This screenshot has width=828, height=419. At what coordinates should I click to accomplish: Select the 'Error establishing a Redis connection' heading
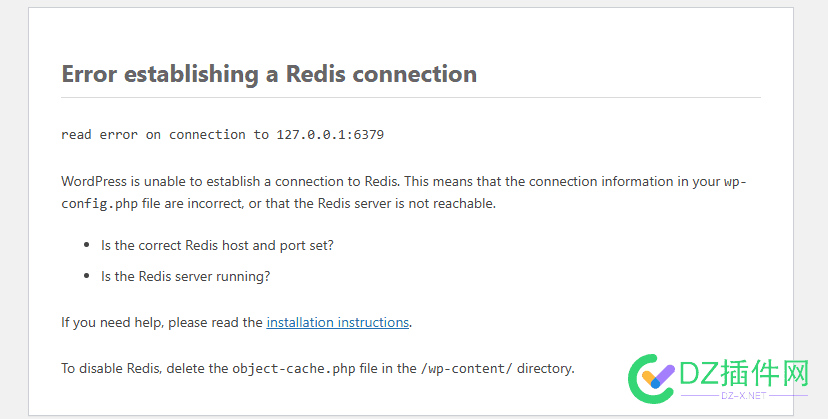click(x=269, y=74)
